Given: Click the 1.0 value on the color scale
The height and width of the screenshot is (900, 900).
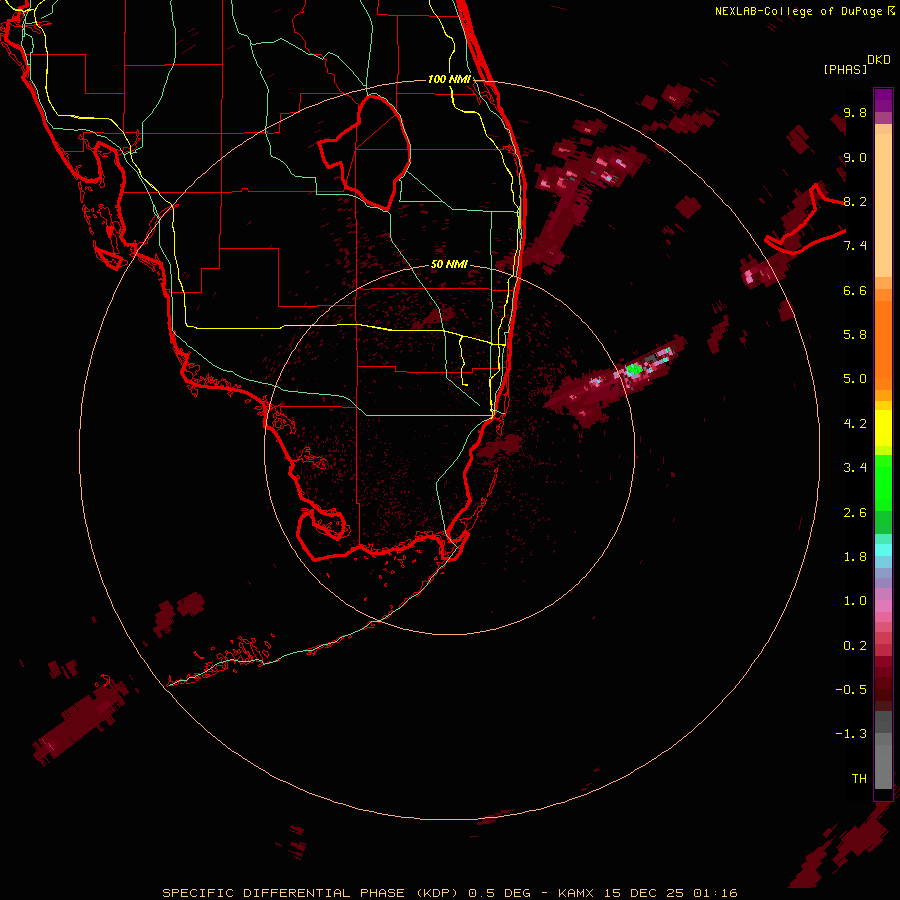Looking at the screenshot, I should (855, 601).
